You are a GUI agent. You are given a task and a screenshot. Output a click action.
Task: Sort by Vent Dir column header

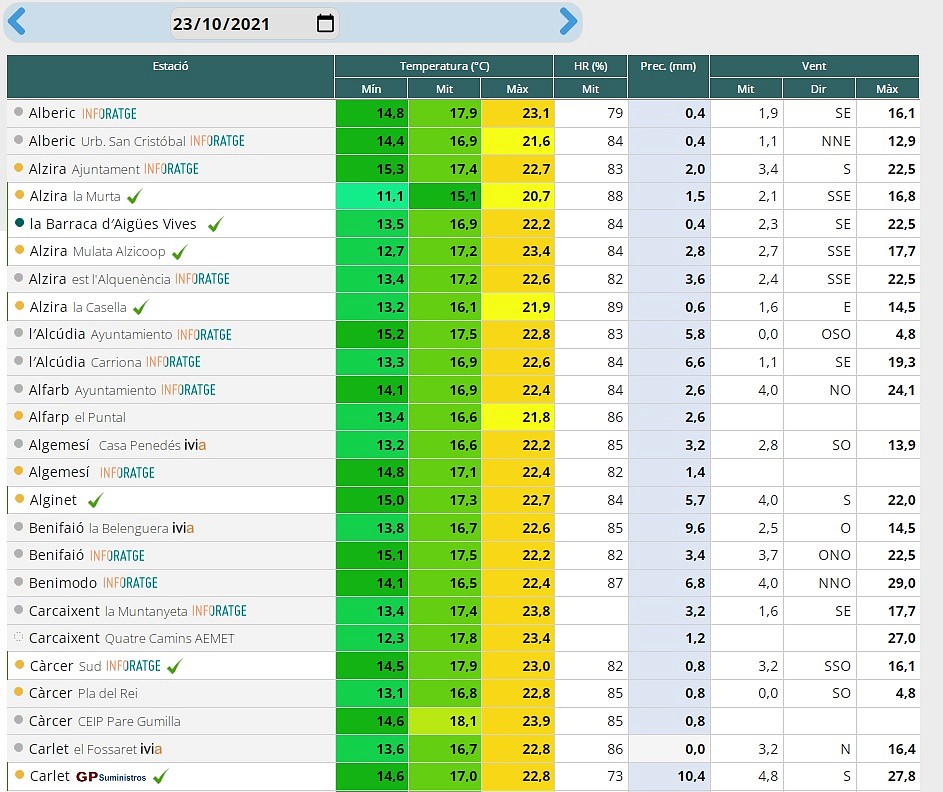pyautogui.click(x=819, y=88)
